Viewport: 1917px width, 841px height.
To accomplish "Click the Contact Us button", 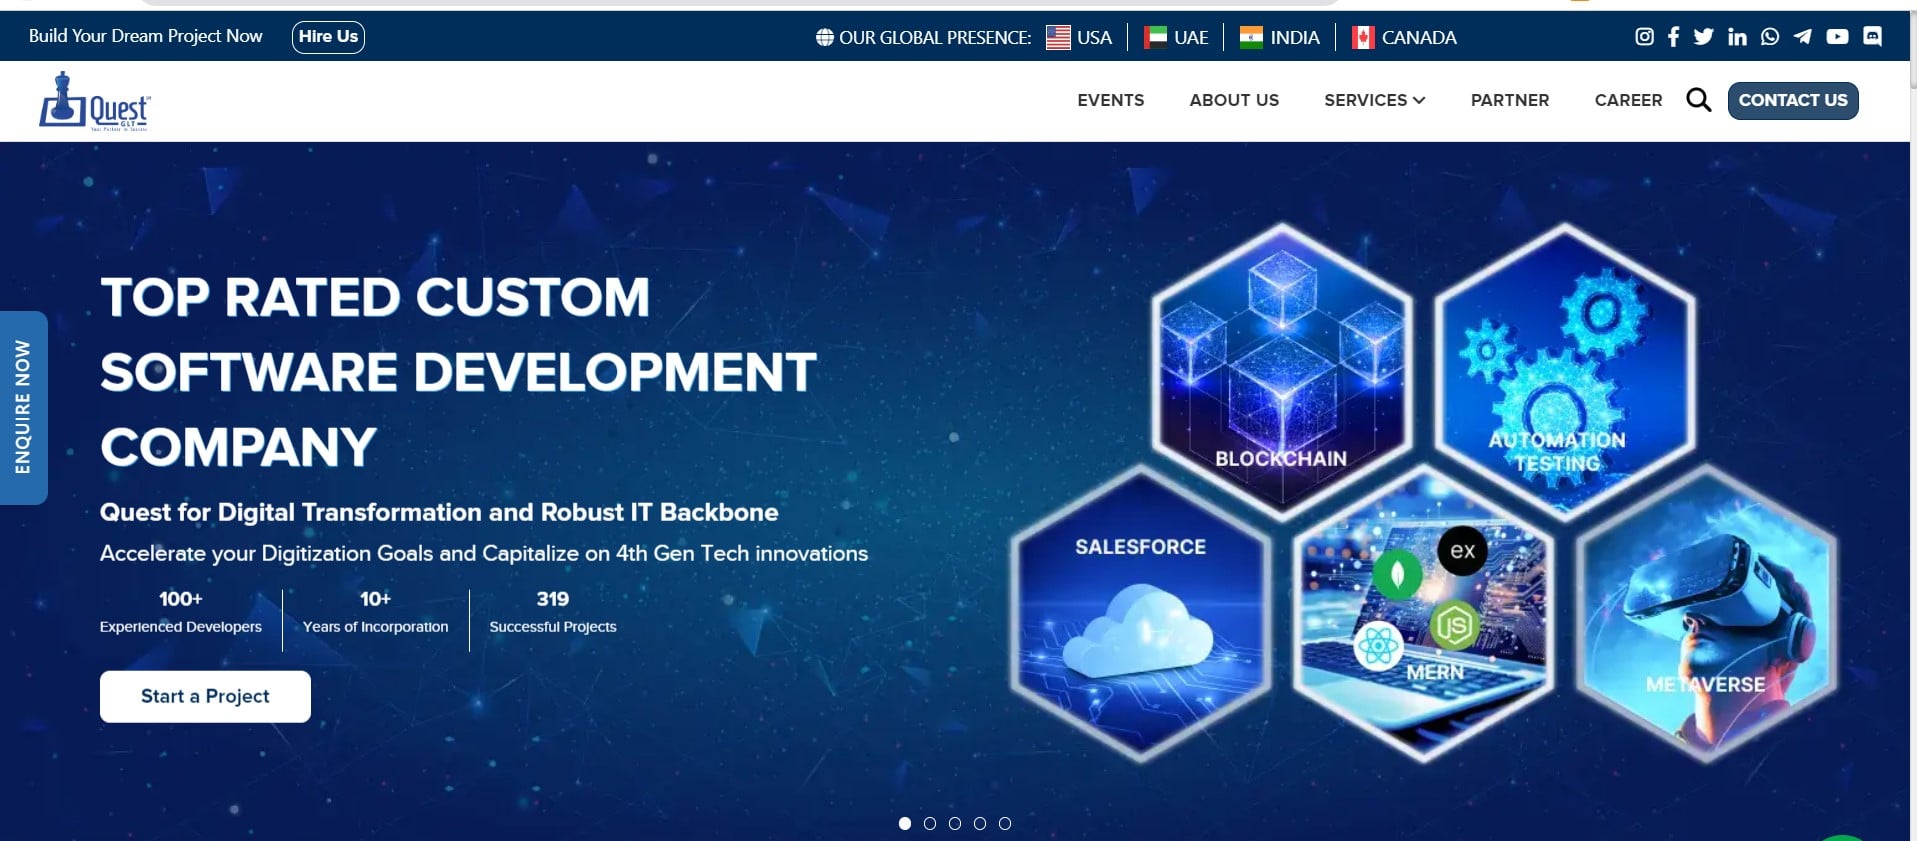I will tap(1793, 100).
